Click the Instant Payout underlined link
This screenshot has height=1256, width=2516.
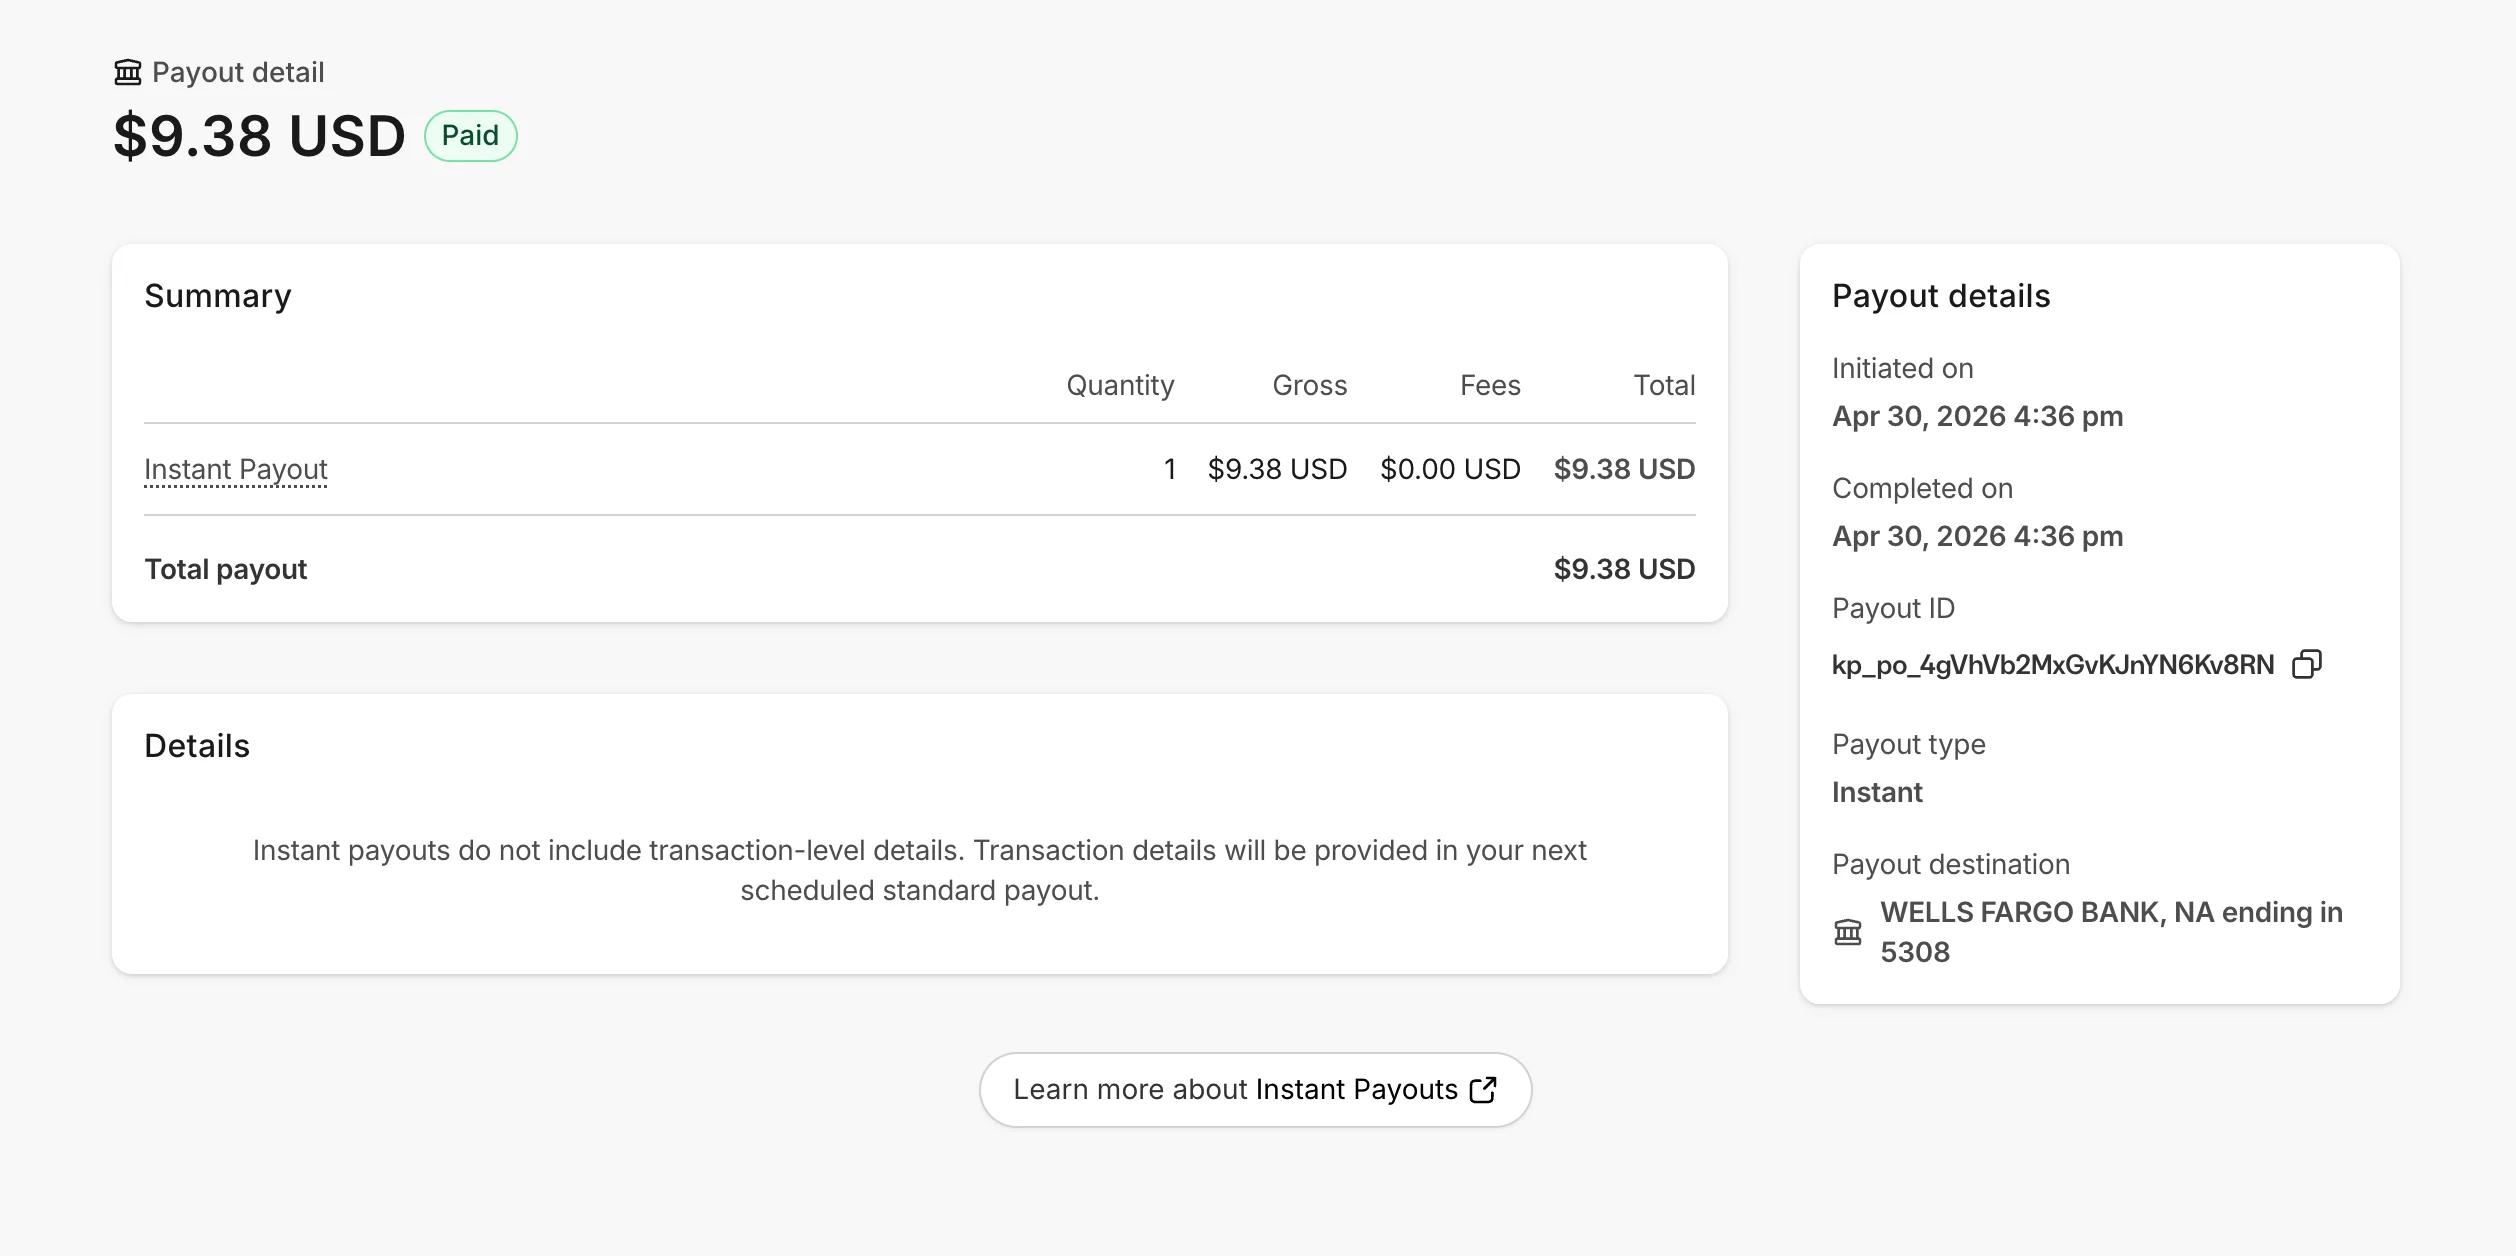pyautogui.click(x=236, y=469)
